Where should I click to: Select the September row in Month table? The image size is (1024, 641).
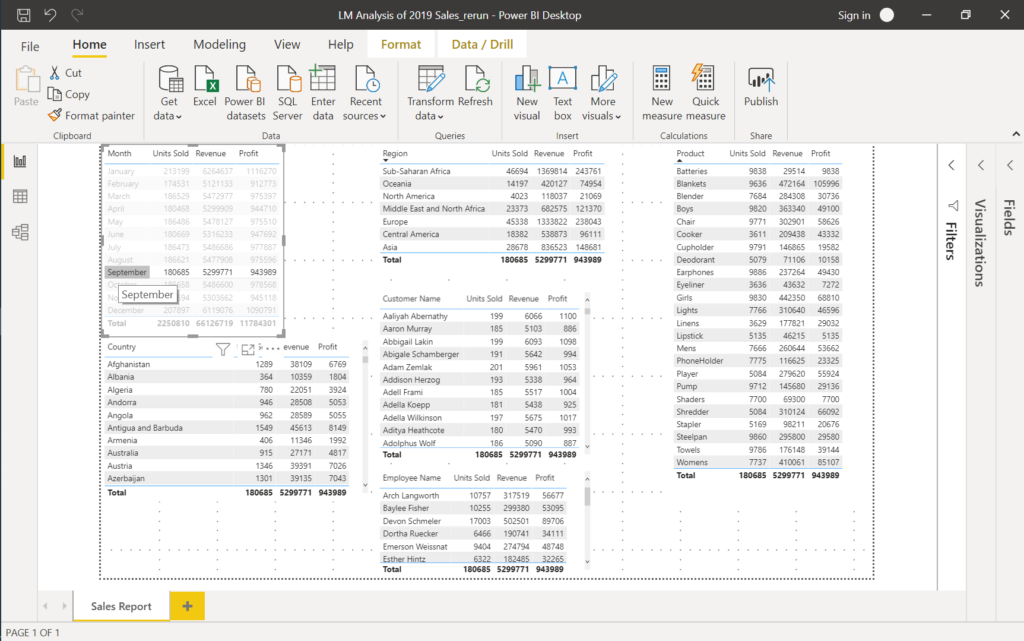pos(127,272)
